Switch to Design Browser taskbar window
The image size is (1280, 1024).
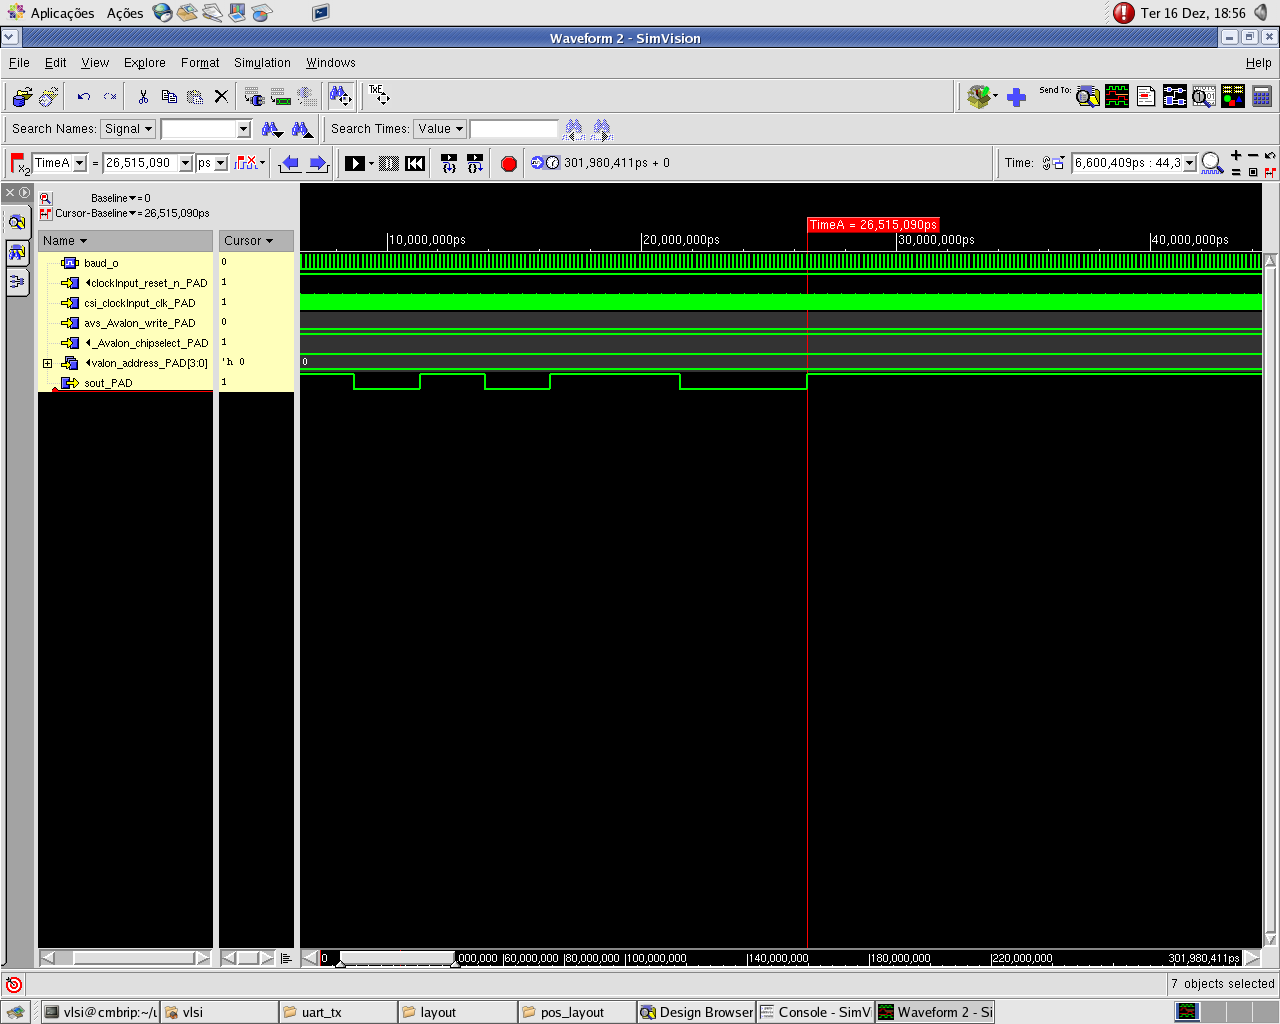697,1012
